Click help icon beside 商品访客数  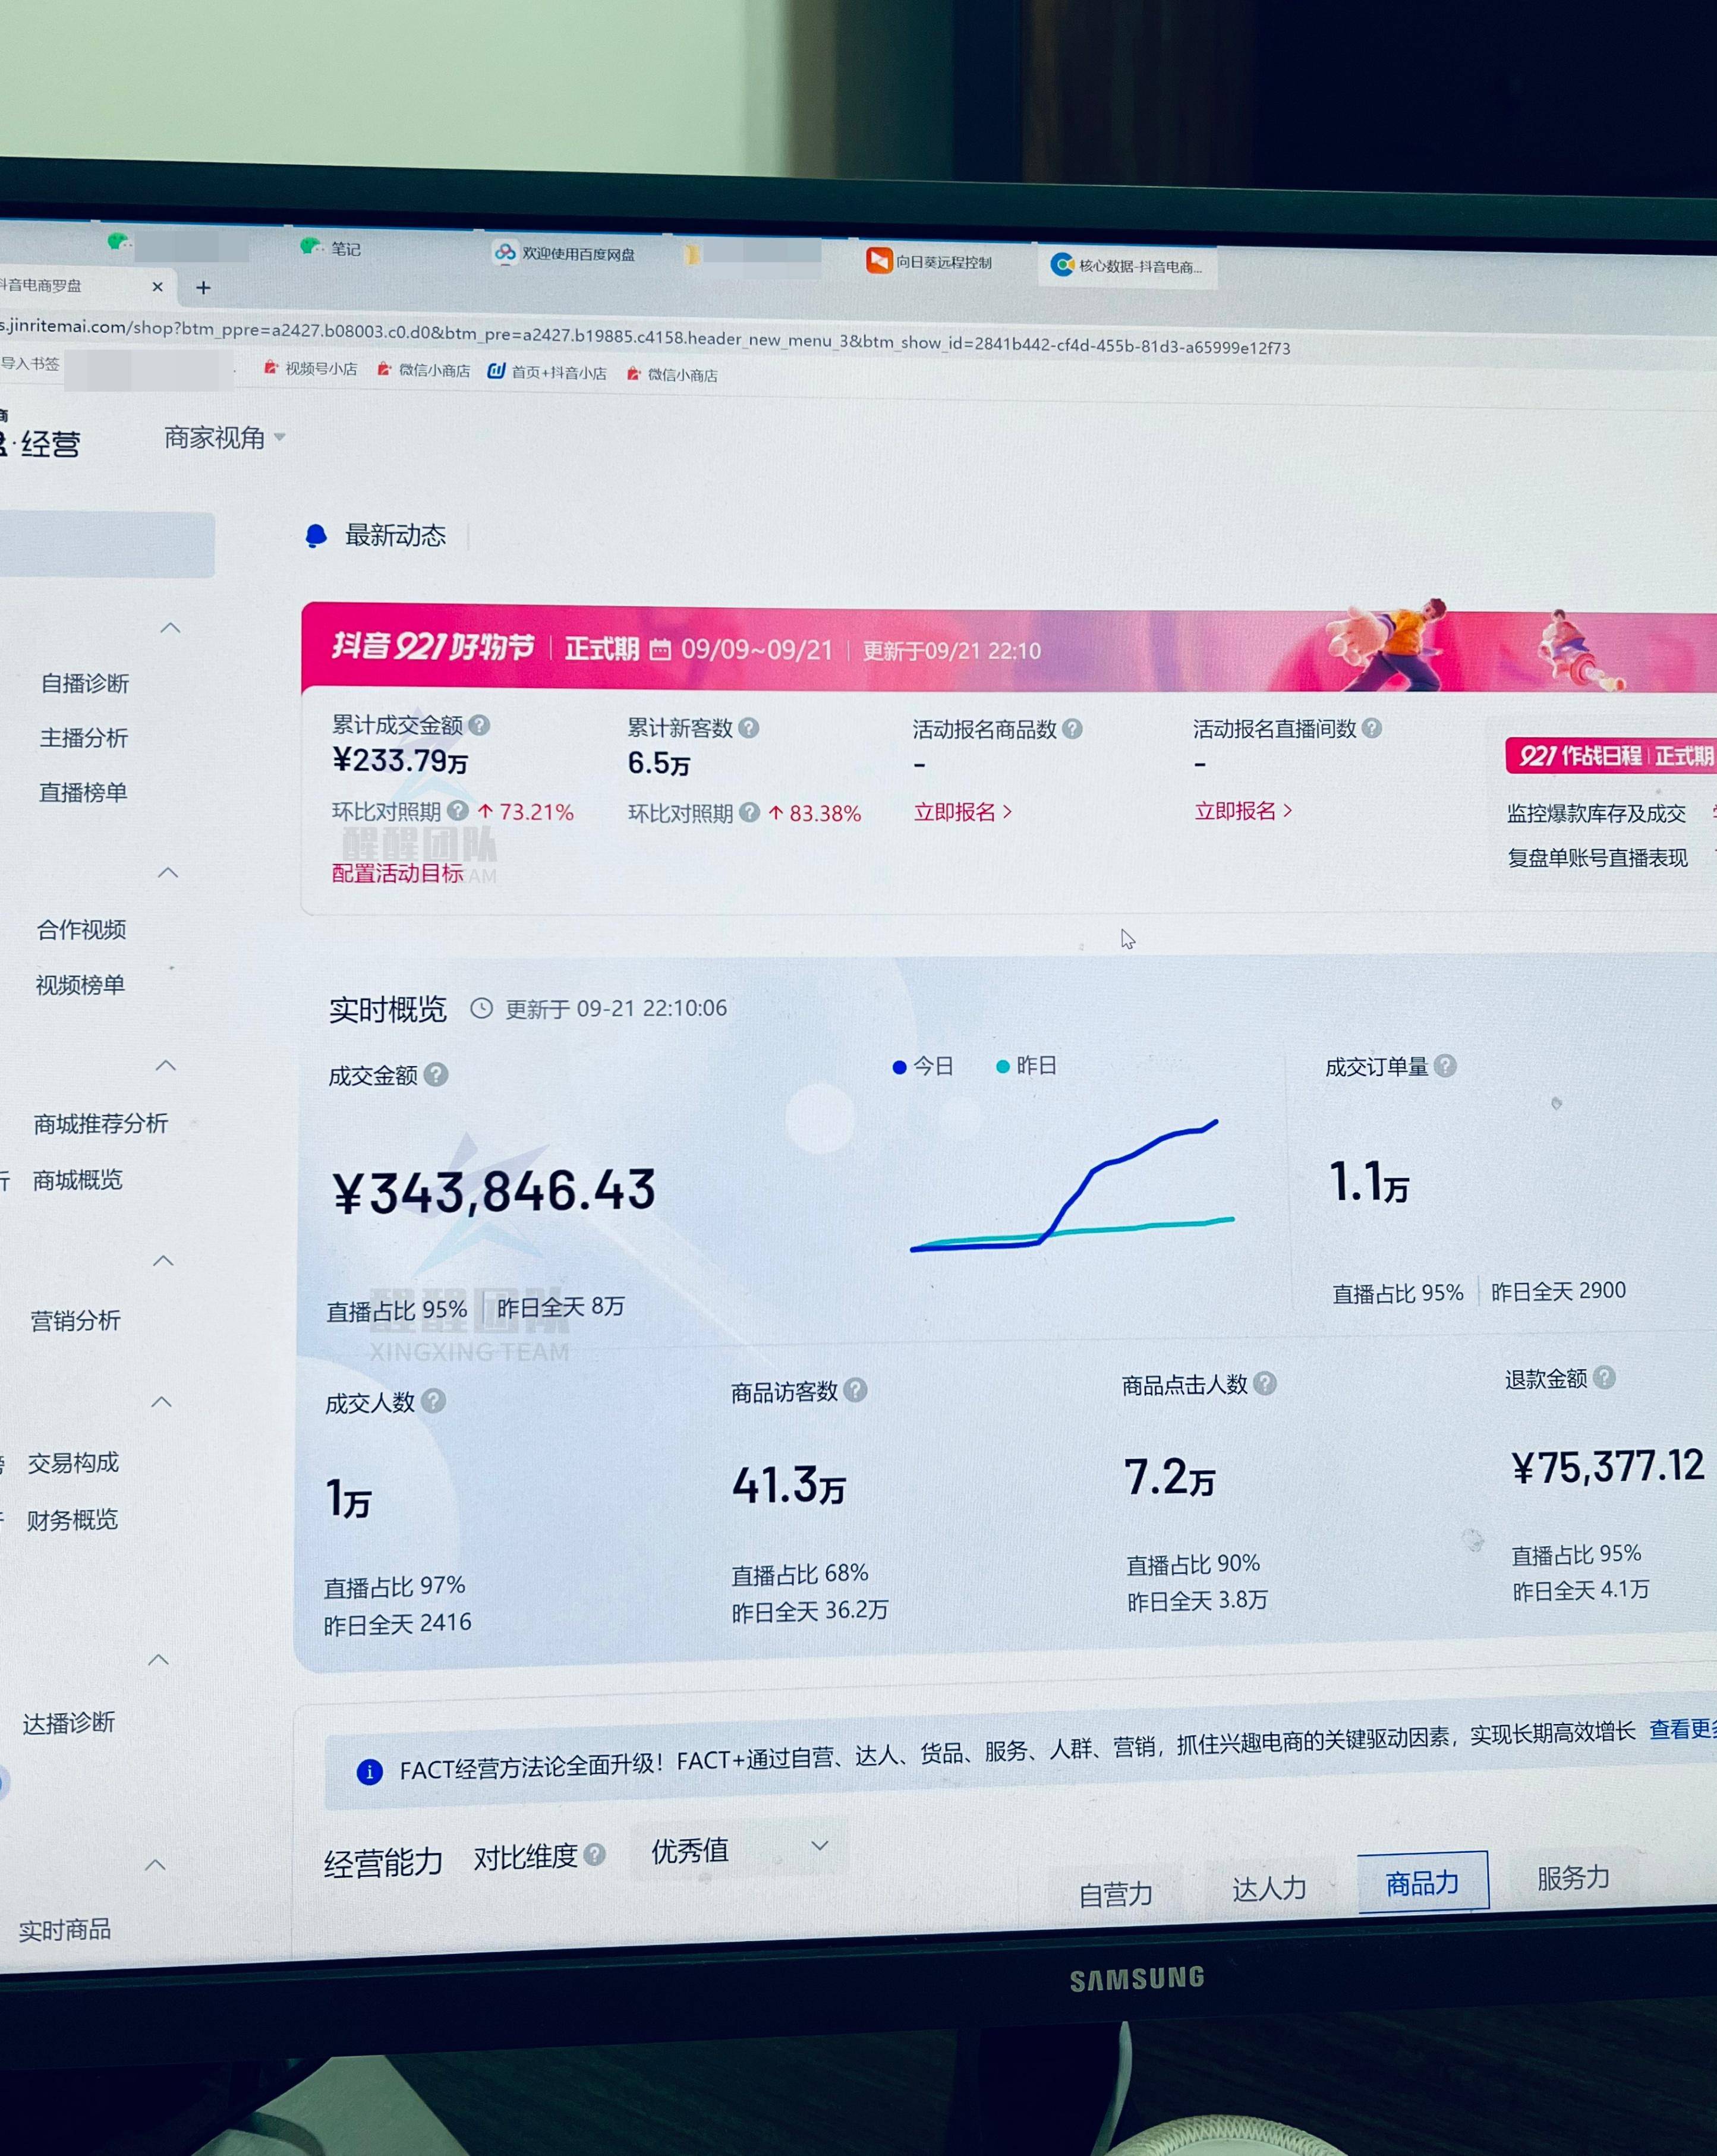pos(855,1390)
